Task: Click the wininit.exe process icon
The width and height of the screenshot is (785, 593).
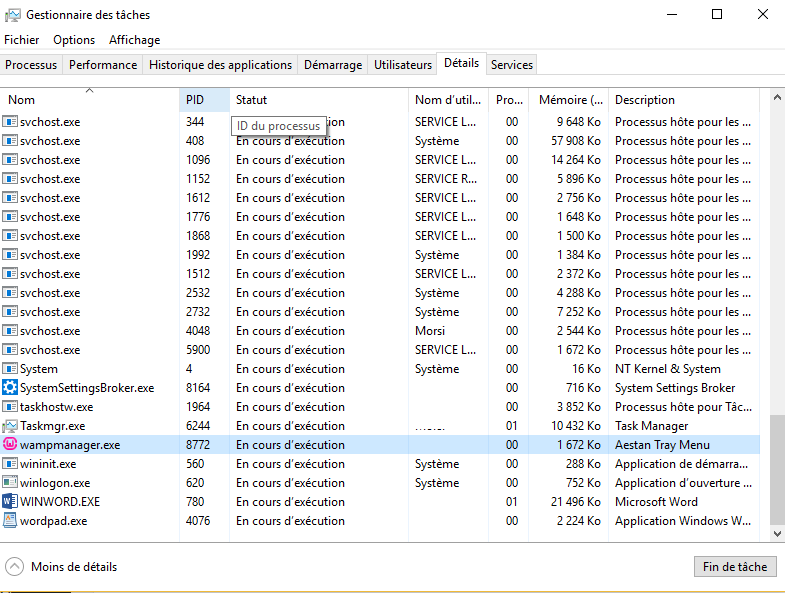Action: coord(10,464)
